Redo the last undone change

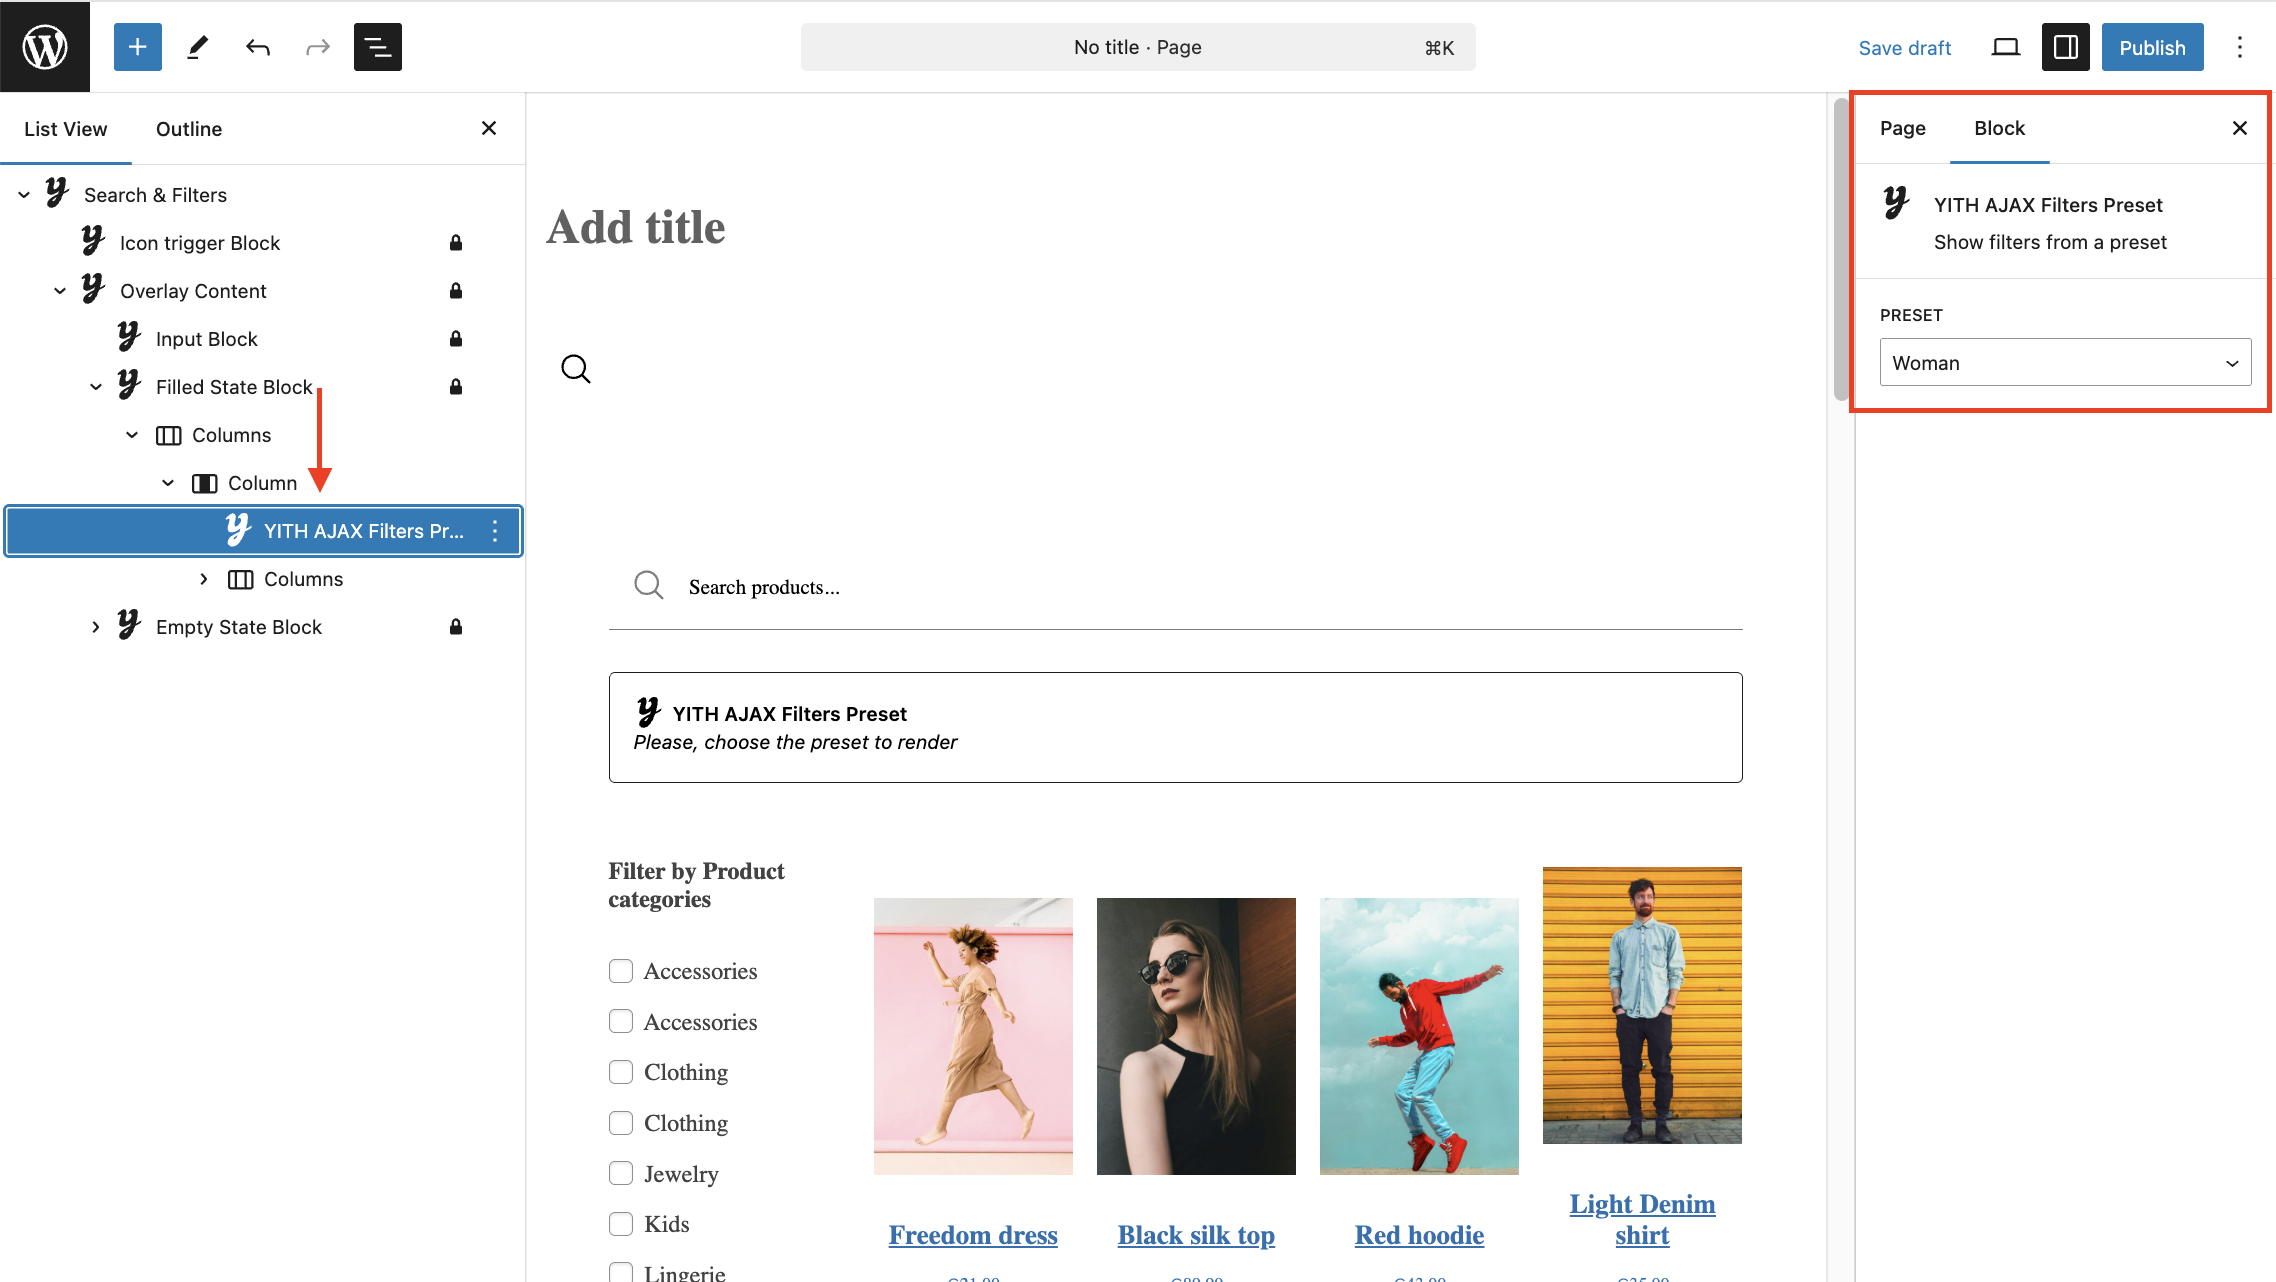click(x=318, y=47)
